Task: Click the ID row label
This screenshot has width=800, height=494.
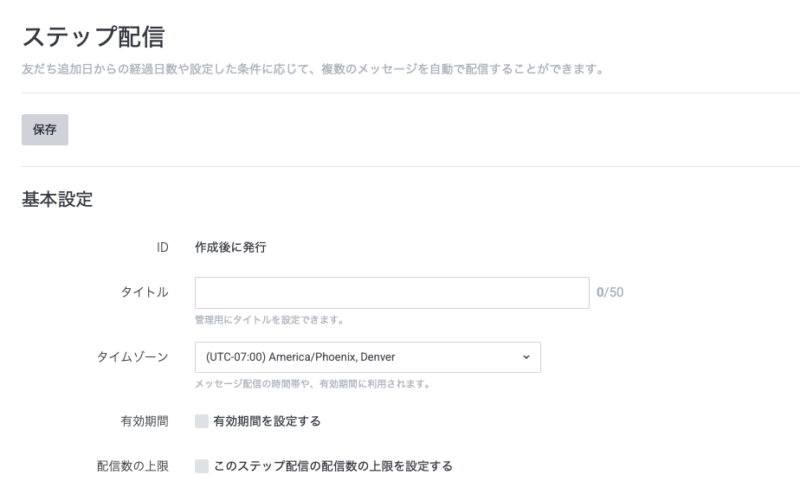Action: pos(162,248)
